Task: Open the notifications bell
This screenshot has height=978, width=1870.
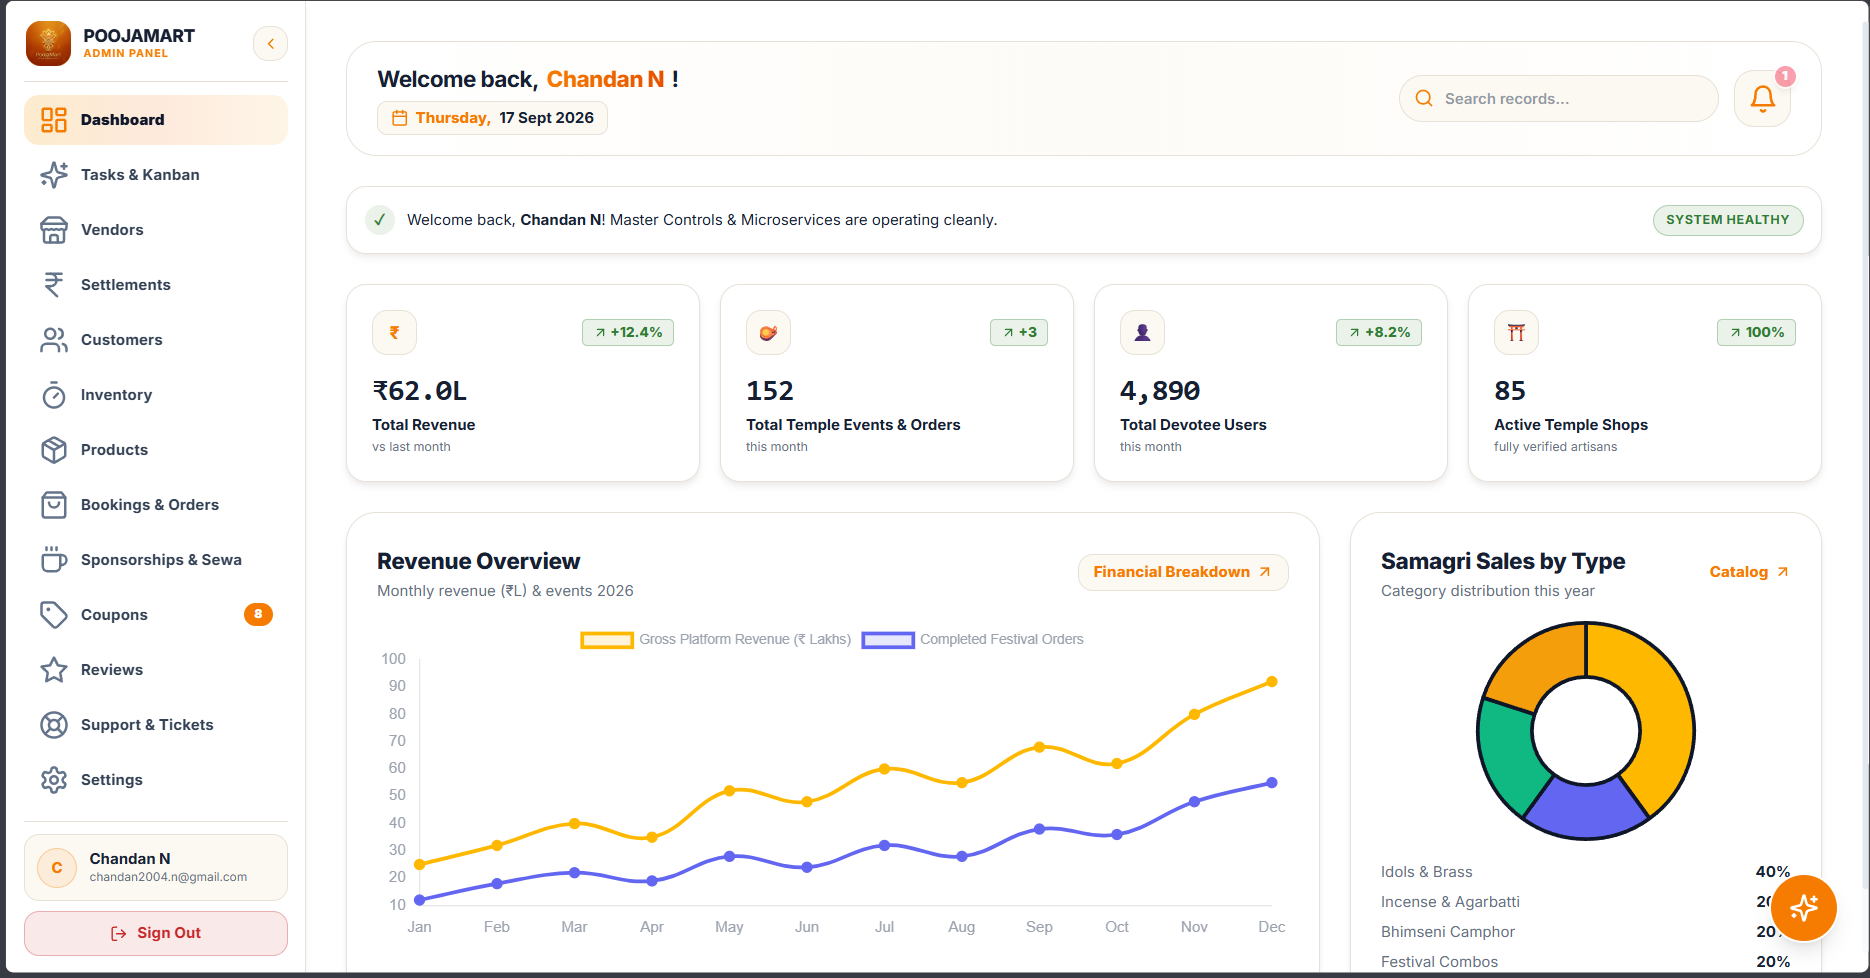Action: tap(1762, 98)
